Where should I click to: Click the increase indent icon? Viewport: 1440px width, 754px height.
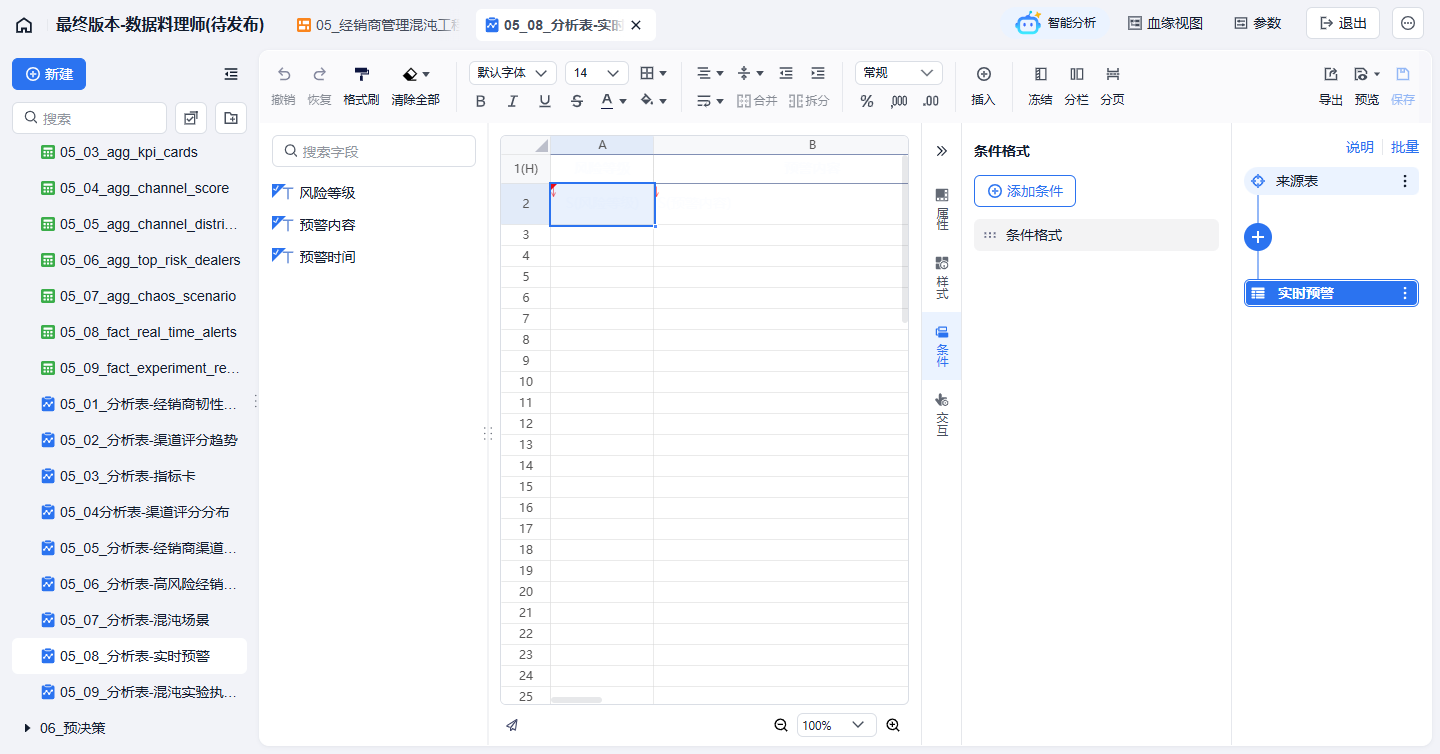[x=818, y=73]
